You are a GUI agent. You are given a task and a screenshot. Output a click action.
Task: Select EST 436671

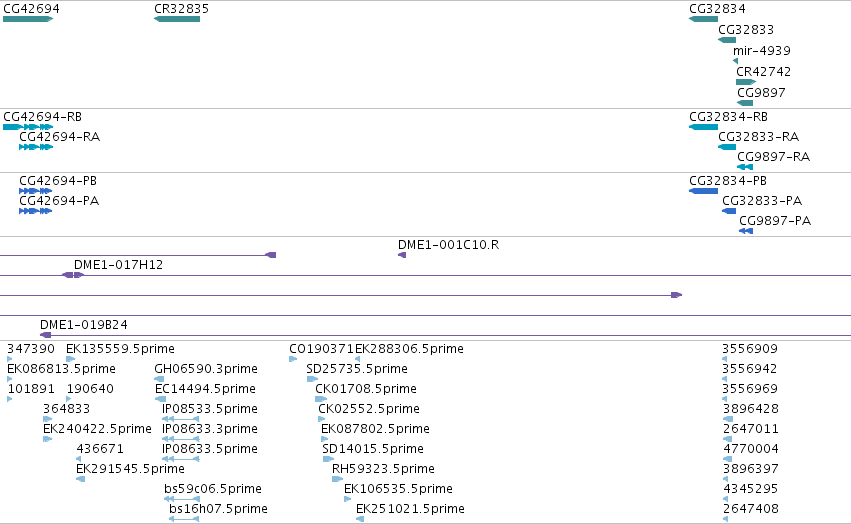pyautogui.click(x=79, y=459)
